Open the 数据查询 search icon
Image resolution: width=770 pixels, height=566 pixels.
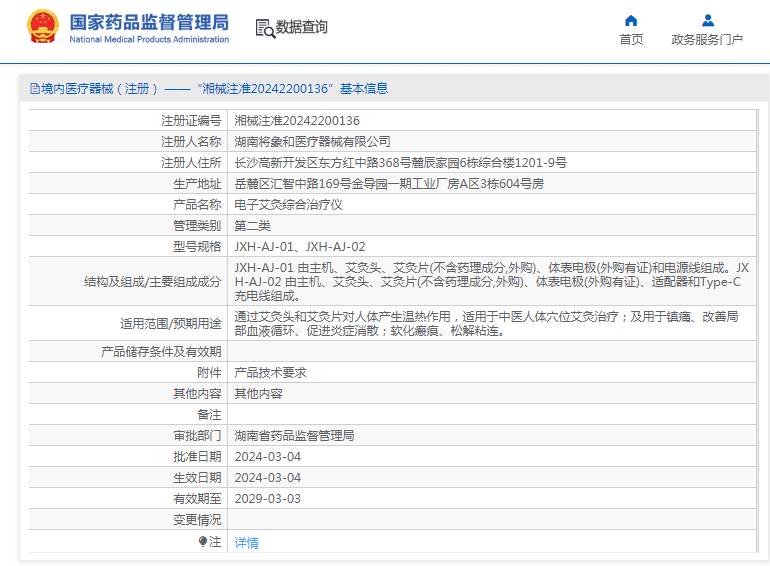(x=265, y=28)
